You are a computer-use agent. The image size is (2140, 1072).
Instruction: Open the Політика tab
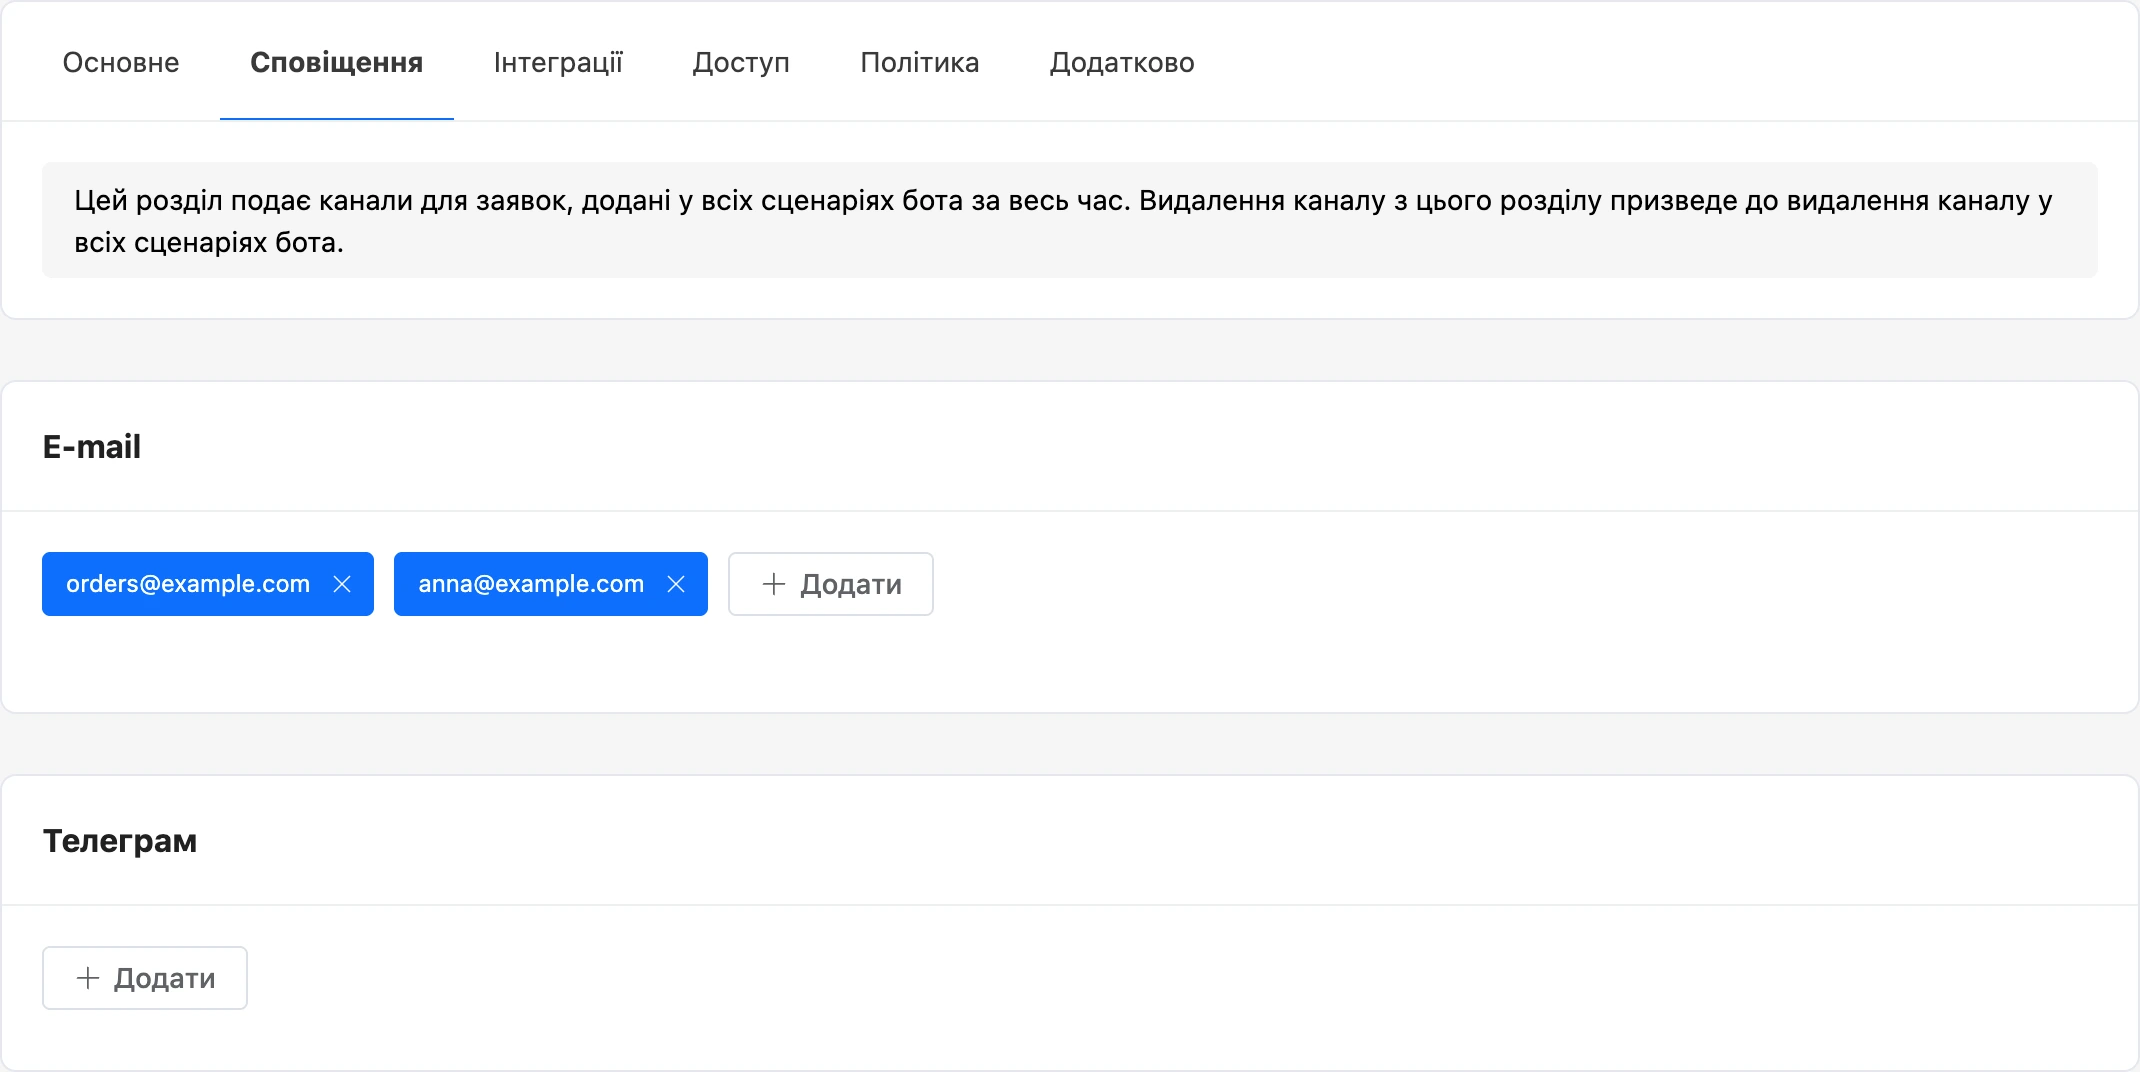point(920,62)
